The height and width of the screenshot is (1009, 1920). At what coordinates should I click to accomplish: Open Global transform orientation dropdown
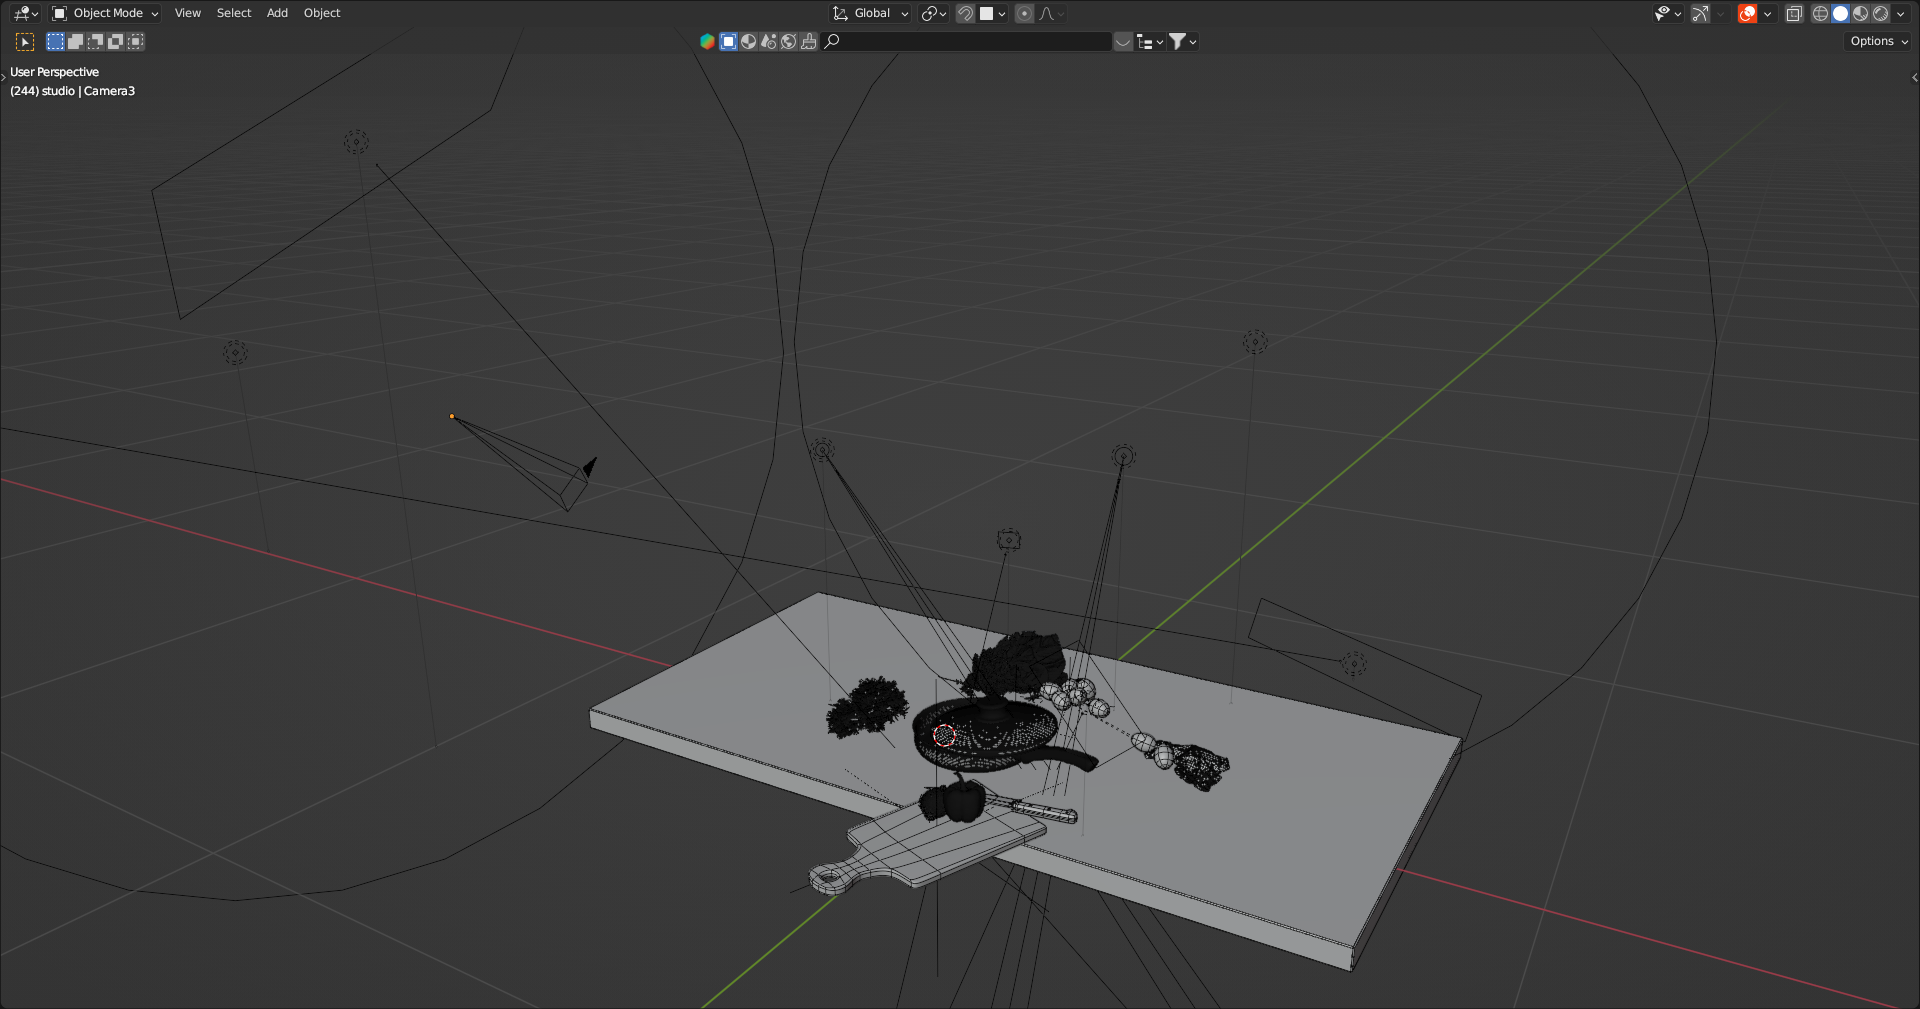click(x=870, y=14)
